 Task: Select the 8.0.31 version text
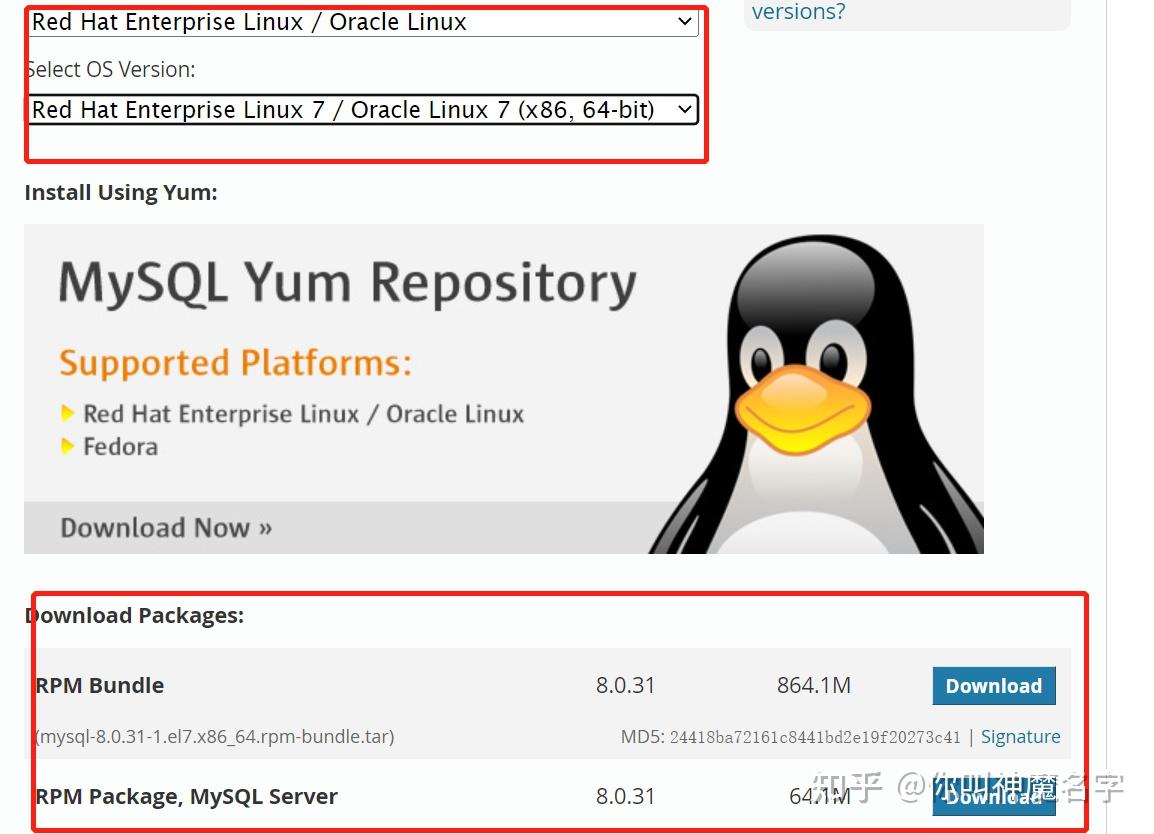(626, 686)
